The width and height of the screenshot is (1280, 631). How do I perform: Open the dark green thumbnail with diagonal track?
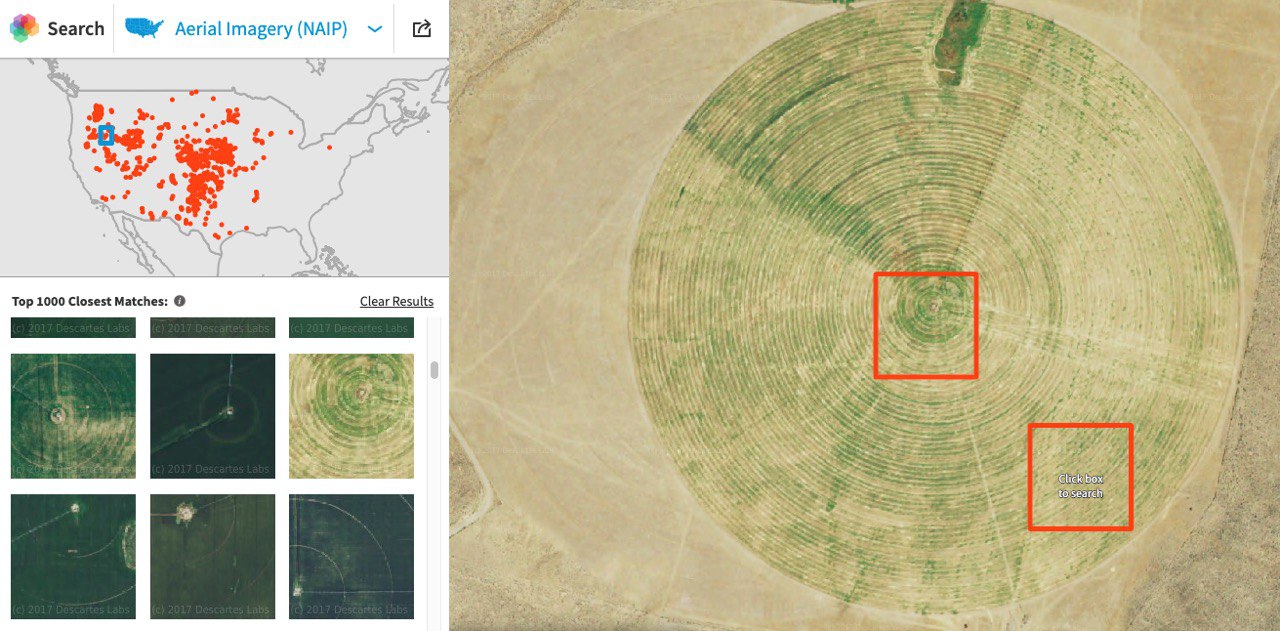pyautogui.click(x=212, y=416)
